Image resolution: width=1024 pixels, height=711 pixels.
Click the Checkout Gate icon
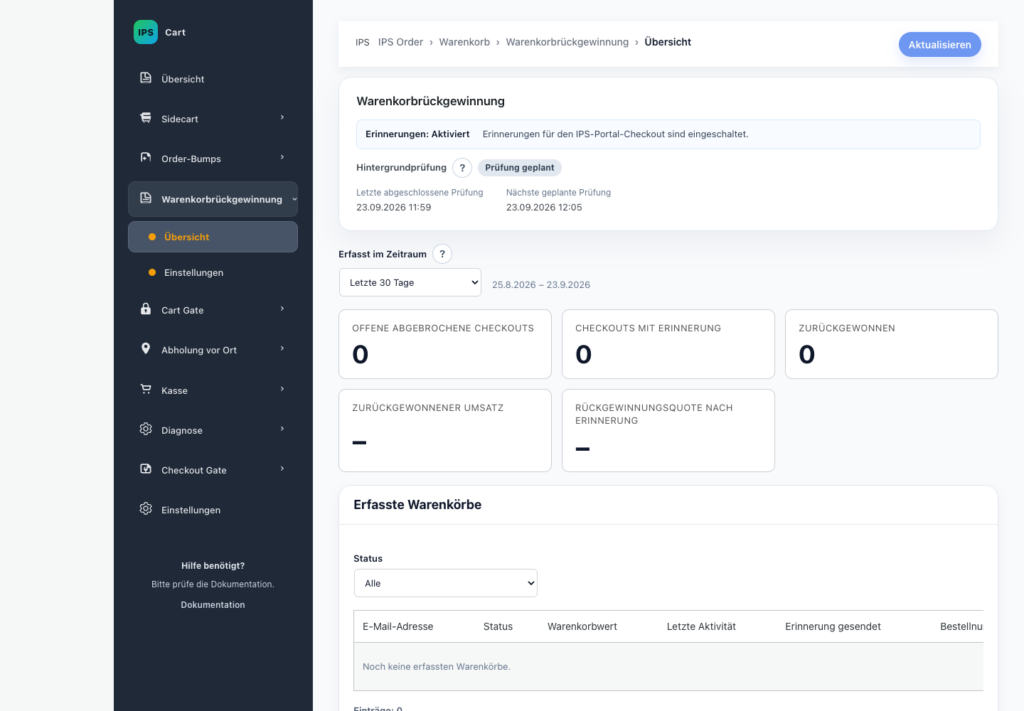coord(146,469)
